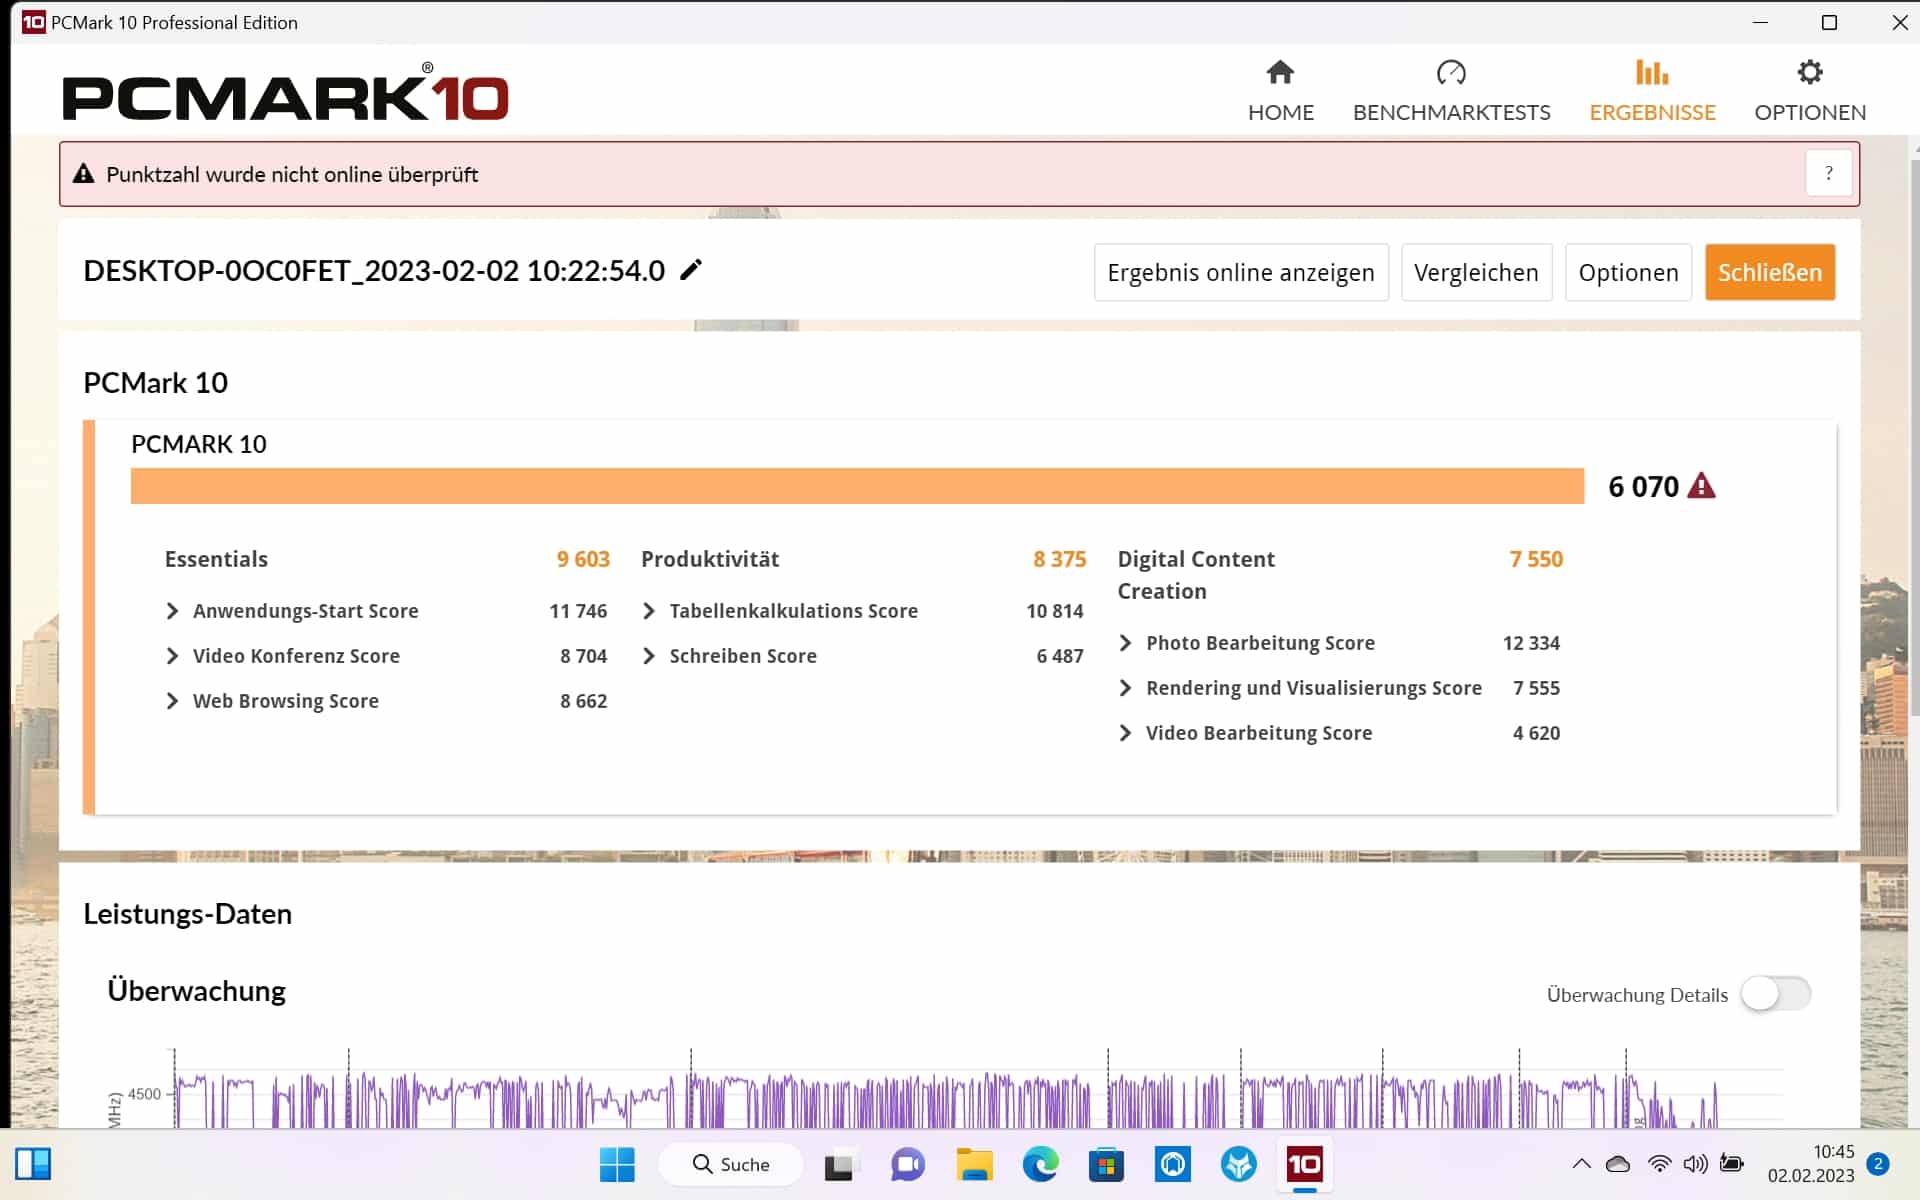Expand Video Bearbeitung Score row
1920x1200 pixels.
click(x=1126, y=733)
